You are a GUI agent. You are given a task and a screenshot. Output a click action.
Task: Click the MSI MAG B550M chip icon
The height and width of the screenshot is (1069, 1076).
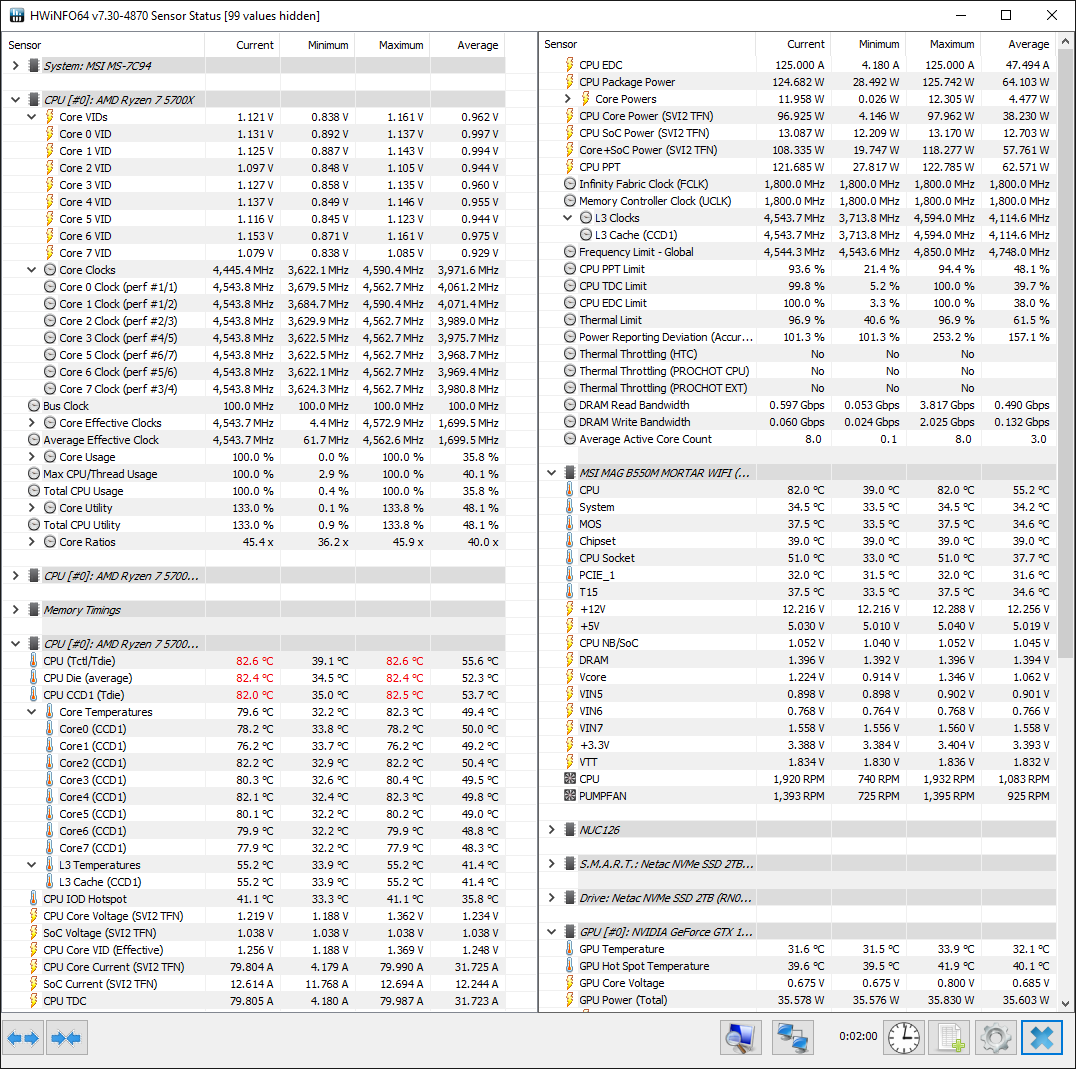pyautogui.click(x=570, y=473)
